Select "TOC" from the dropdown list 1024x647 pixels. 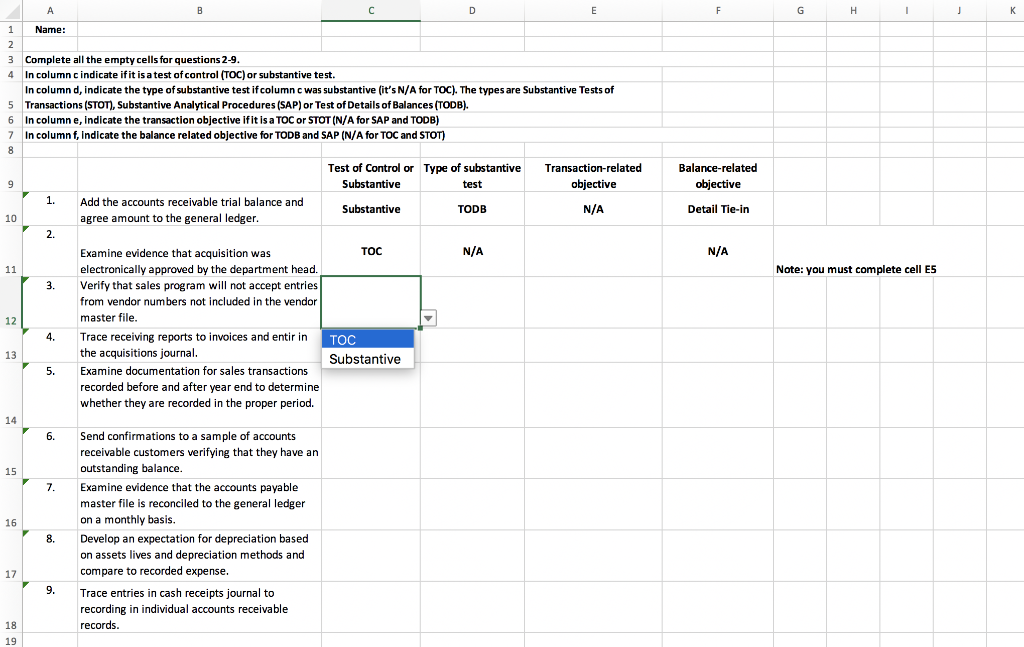343,340
